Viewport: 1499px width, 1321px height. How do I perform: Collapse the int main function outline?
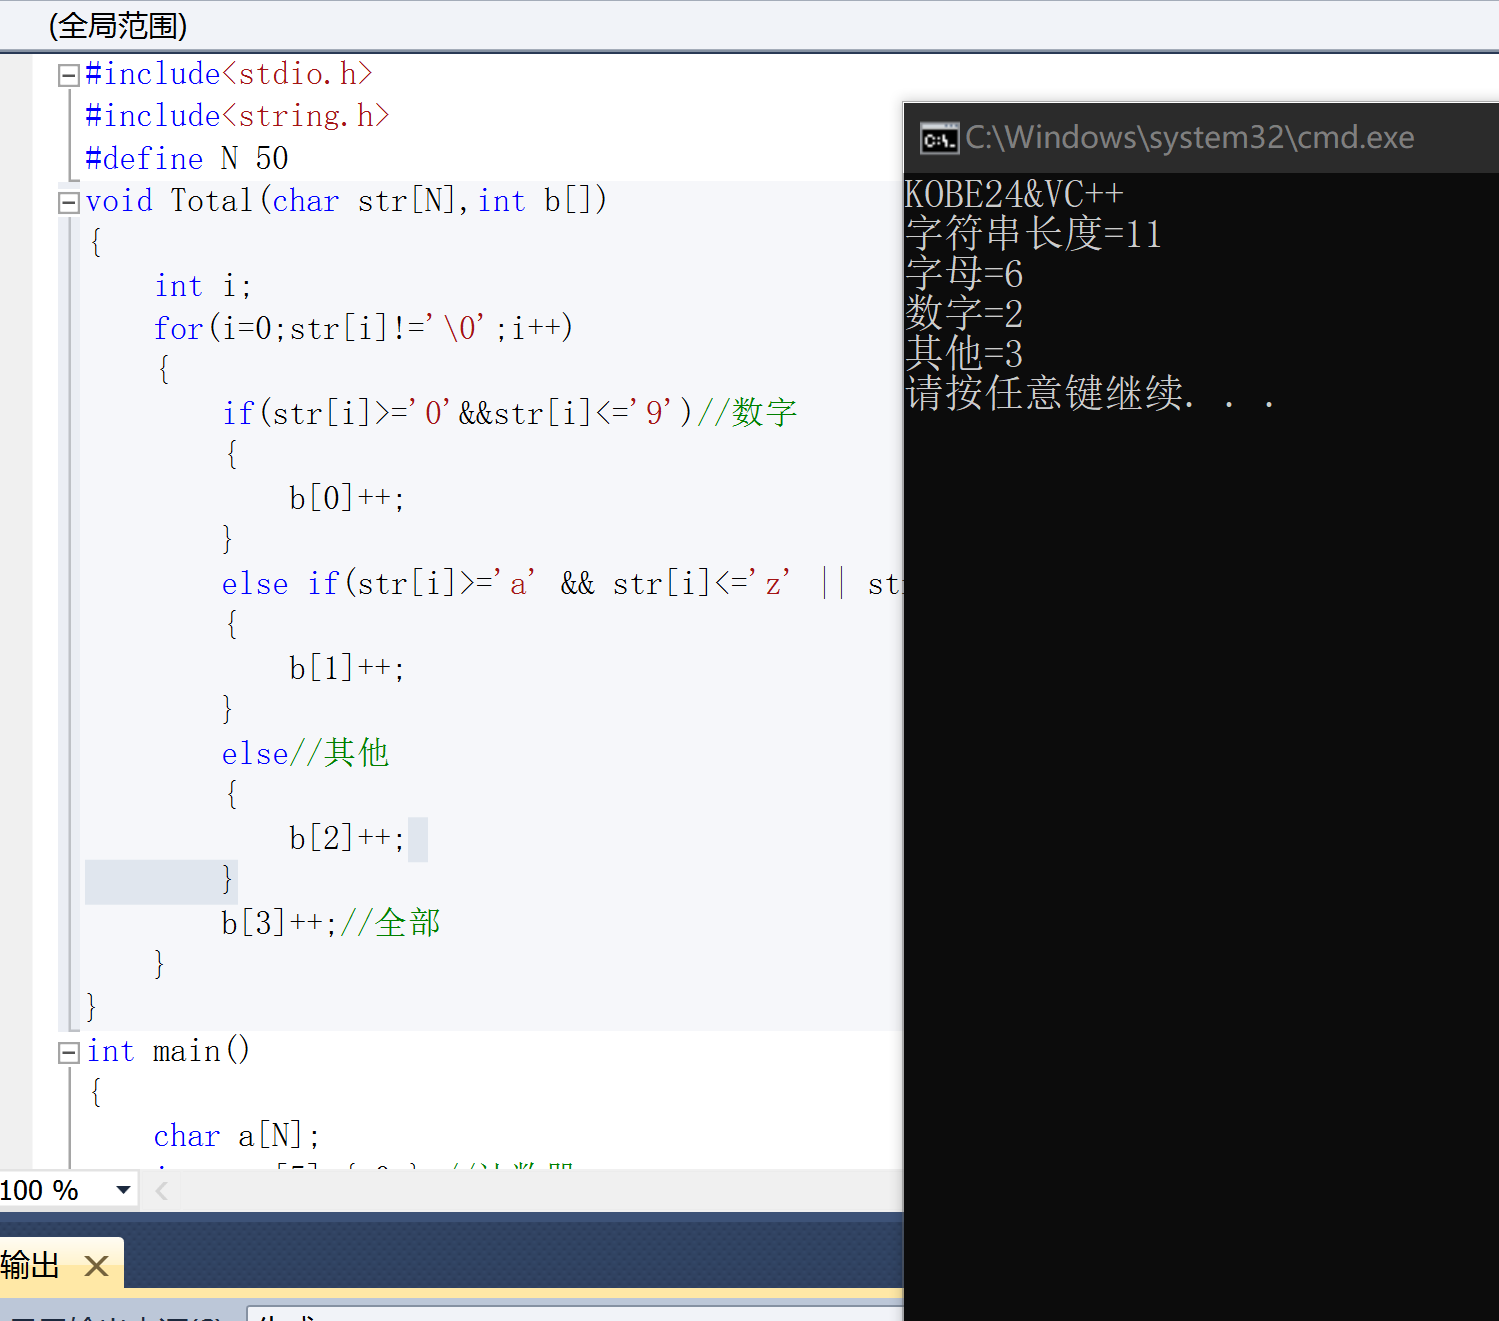pos(69,1052)
